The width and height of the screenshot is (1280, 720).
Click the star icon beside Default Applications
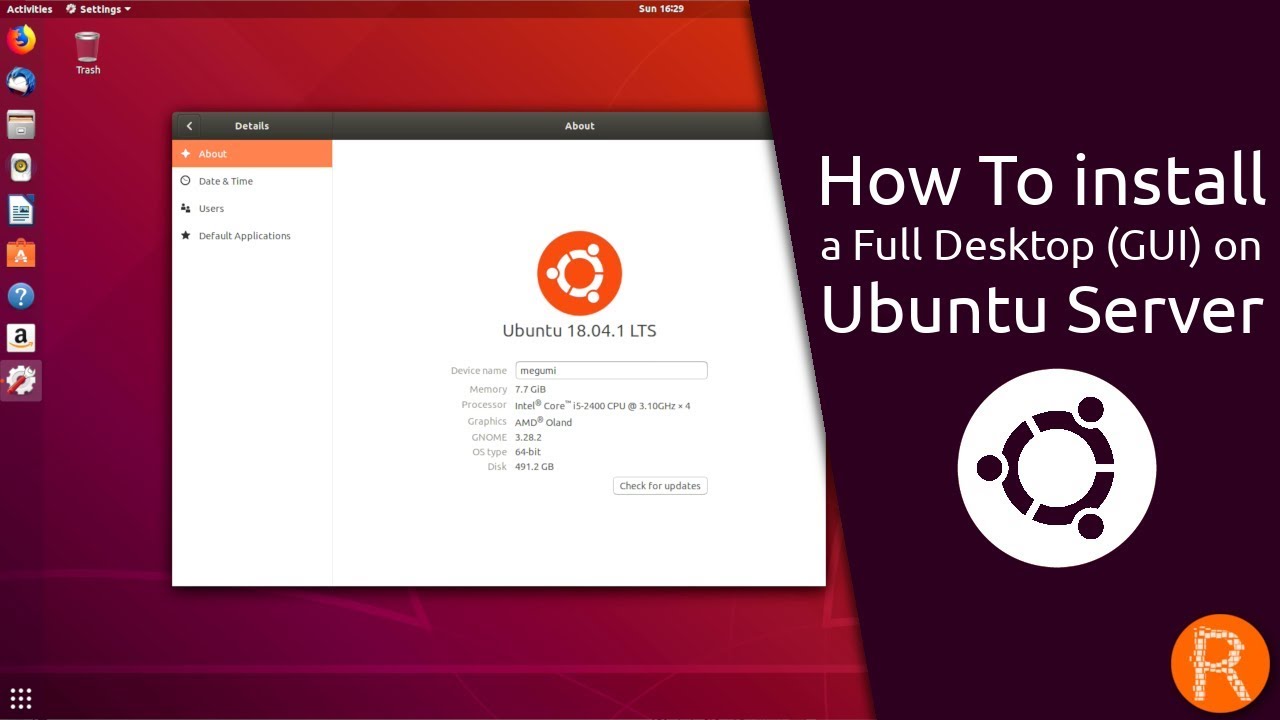click(186, 236)
